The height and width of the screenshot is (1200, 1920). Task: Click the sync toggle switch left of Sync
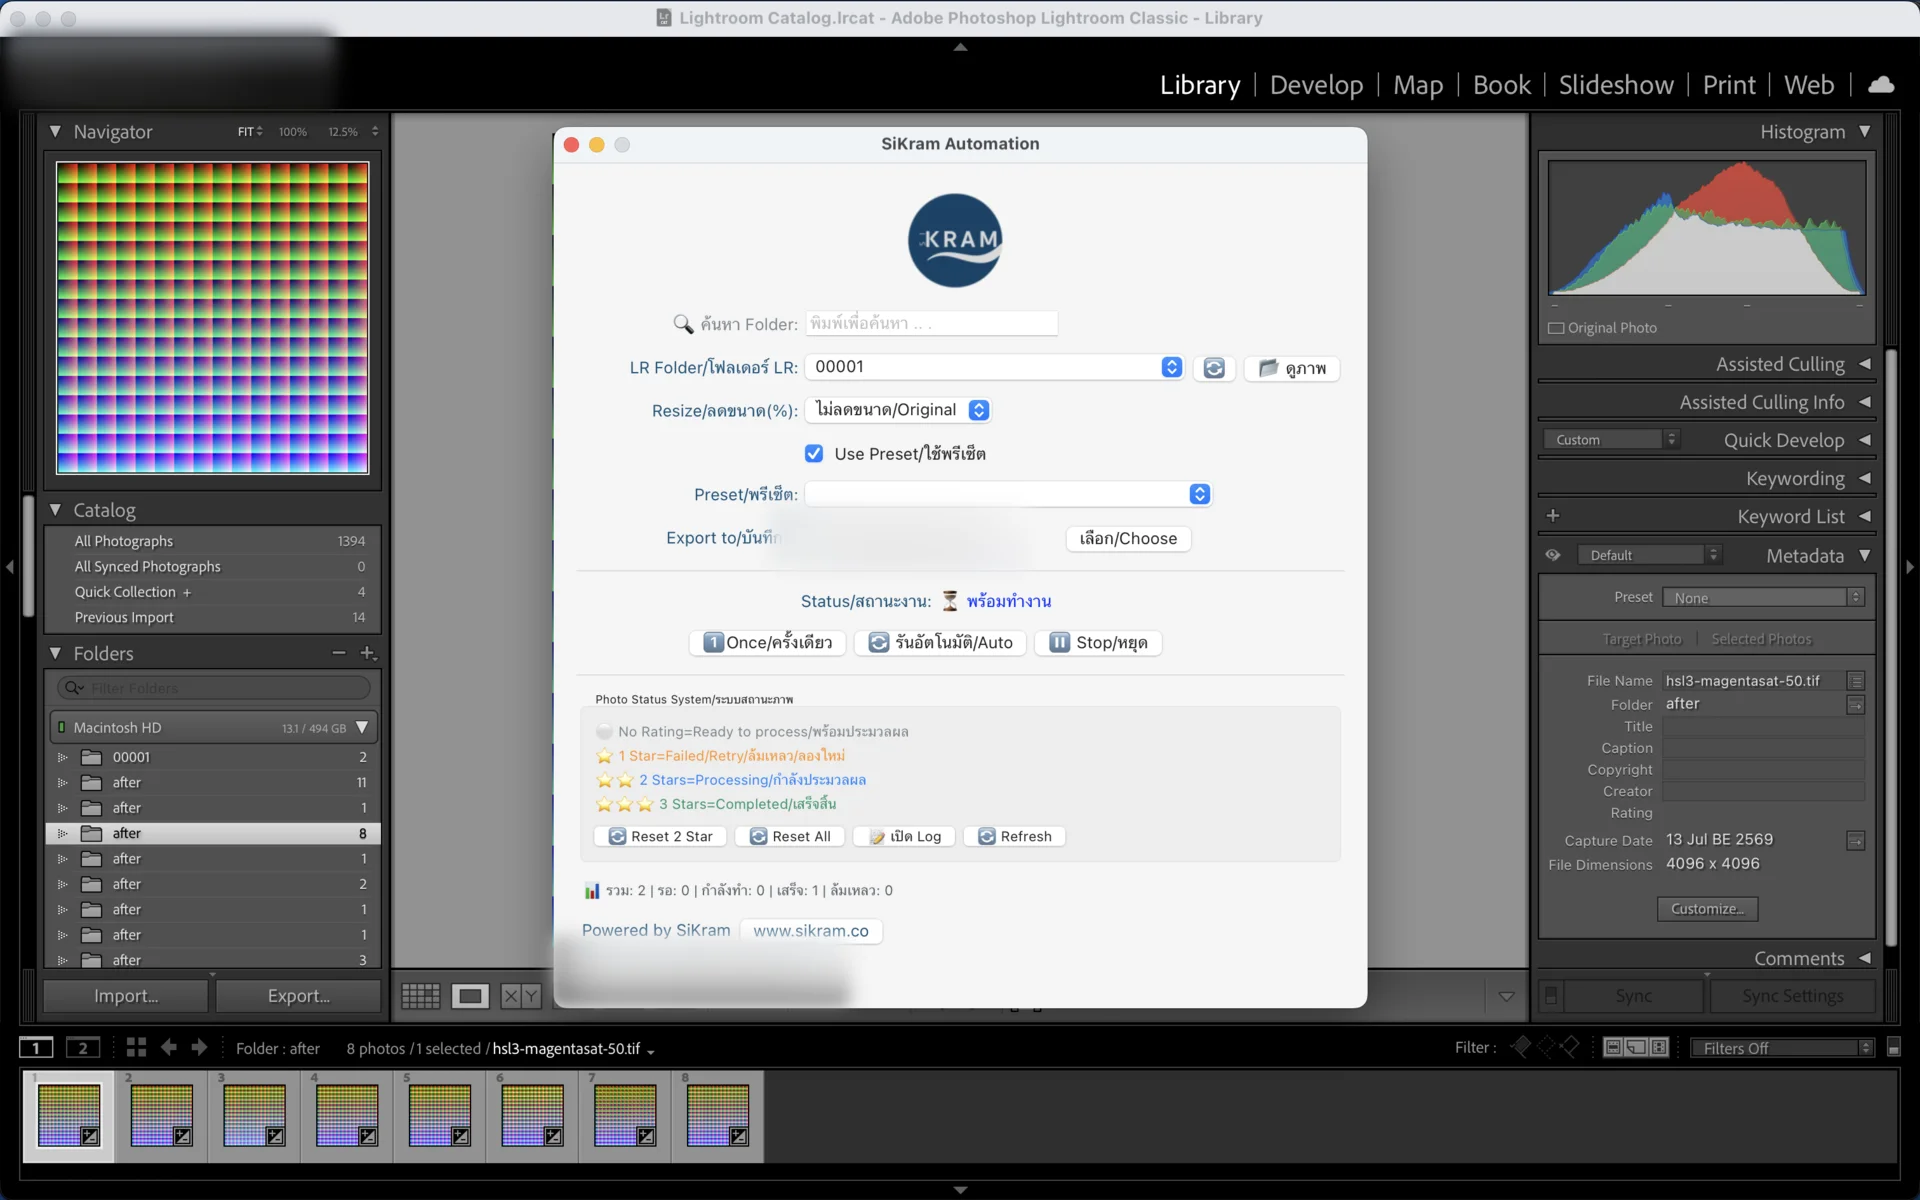click(1551, 996)
